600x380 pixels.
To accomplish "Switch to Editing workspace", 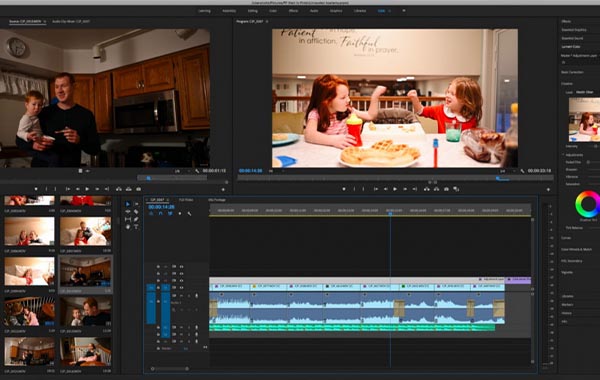I will (x=253, y=11).
